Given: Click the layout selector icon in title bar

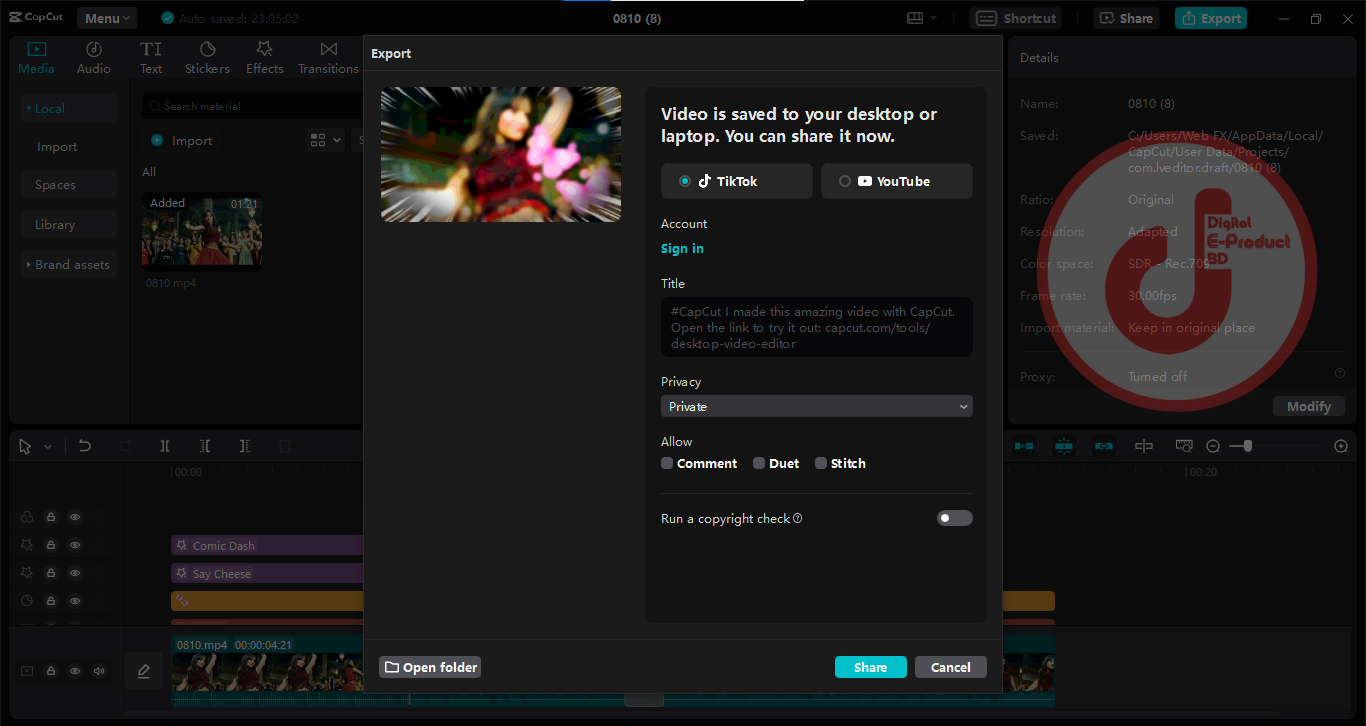Looking at the screenshot, I should click(921, 18).
